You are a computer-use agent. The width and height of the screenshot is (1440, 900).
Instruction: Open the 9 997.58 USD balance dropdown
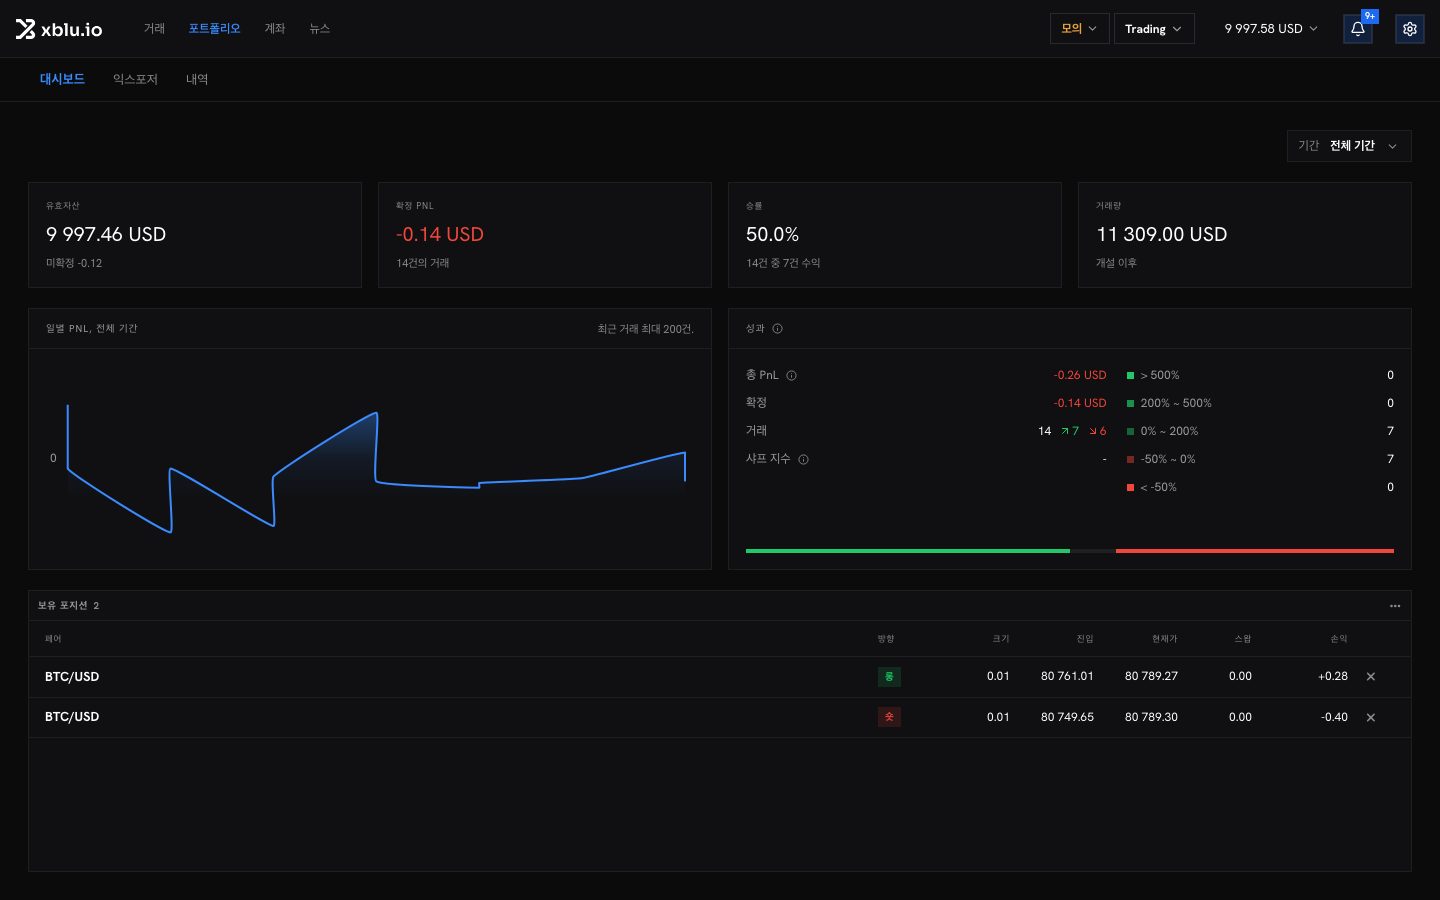point(1271,29)
